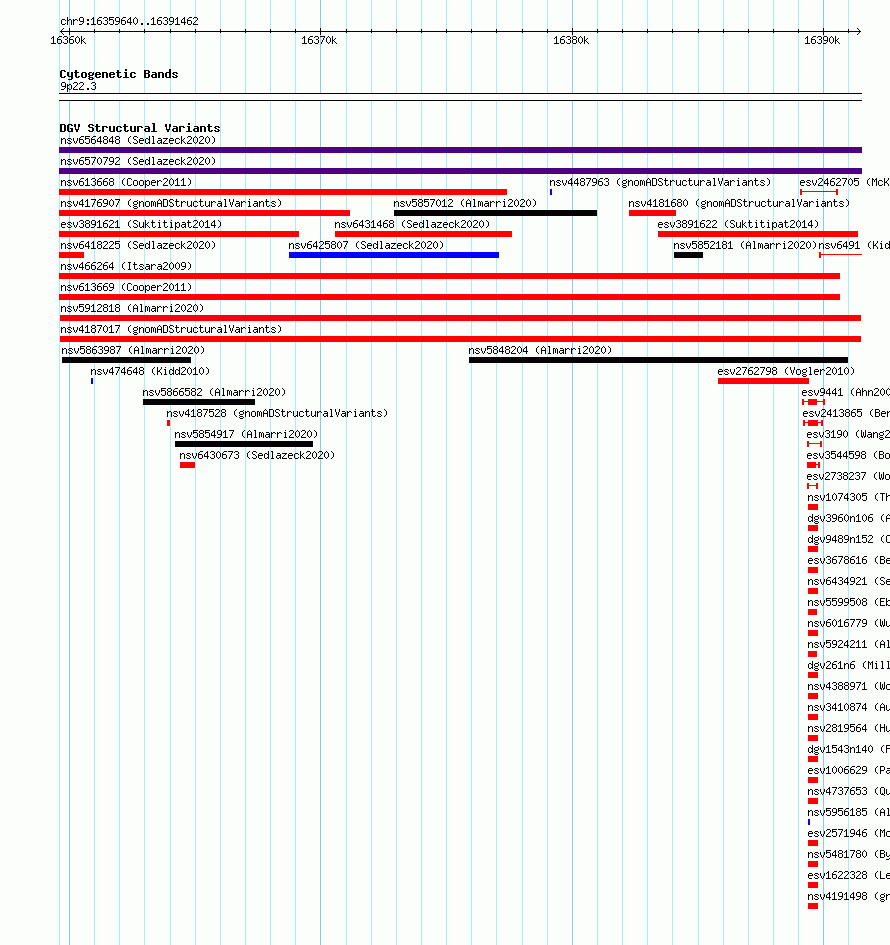Open the dgv9489n152 variant label
The image size is (890, 945).
pyautogui.click(x=848, y=539)
